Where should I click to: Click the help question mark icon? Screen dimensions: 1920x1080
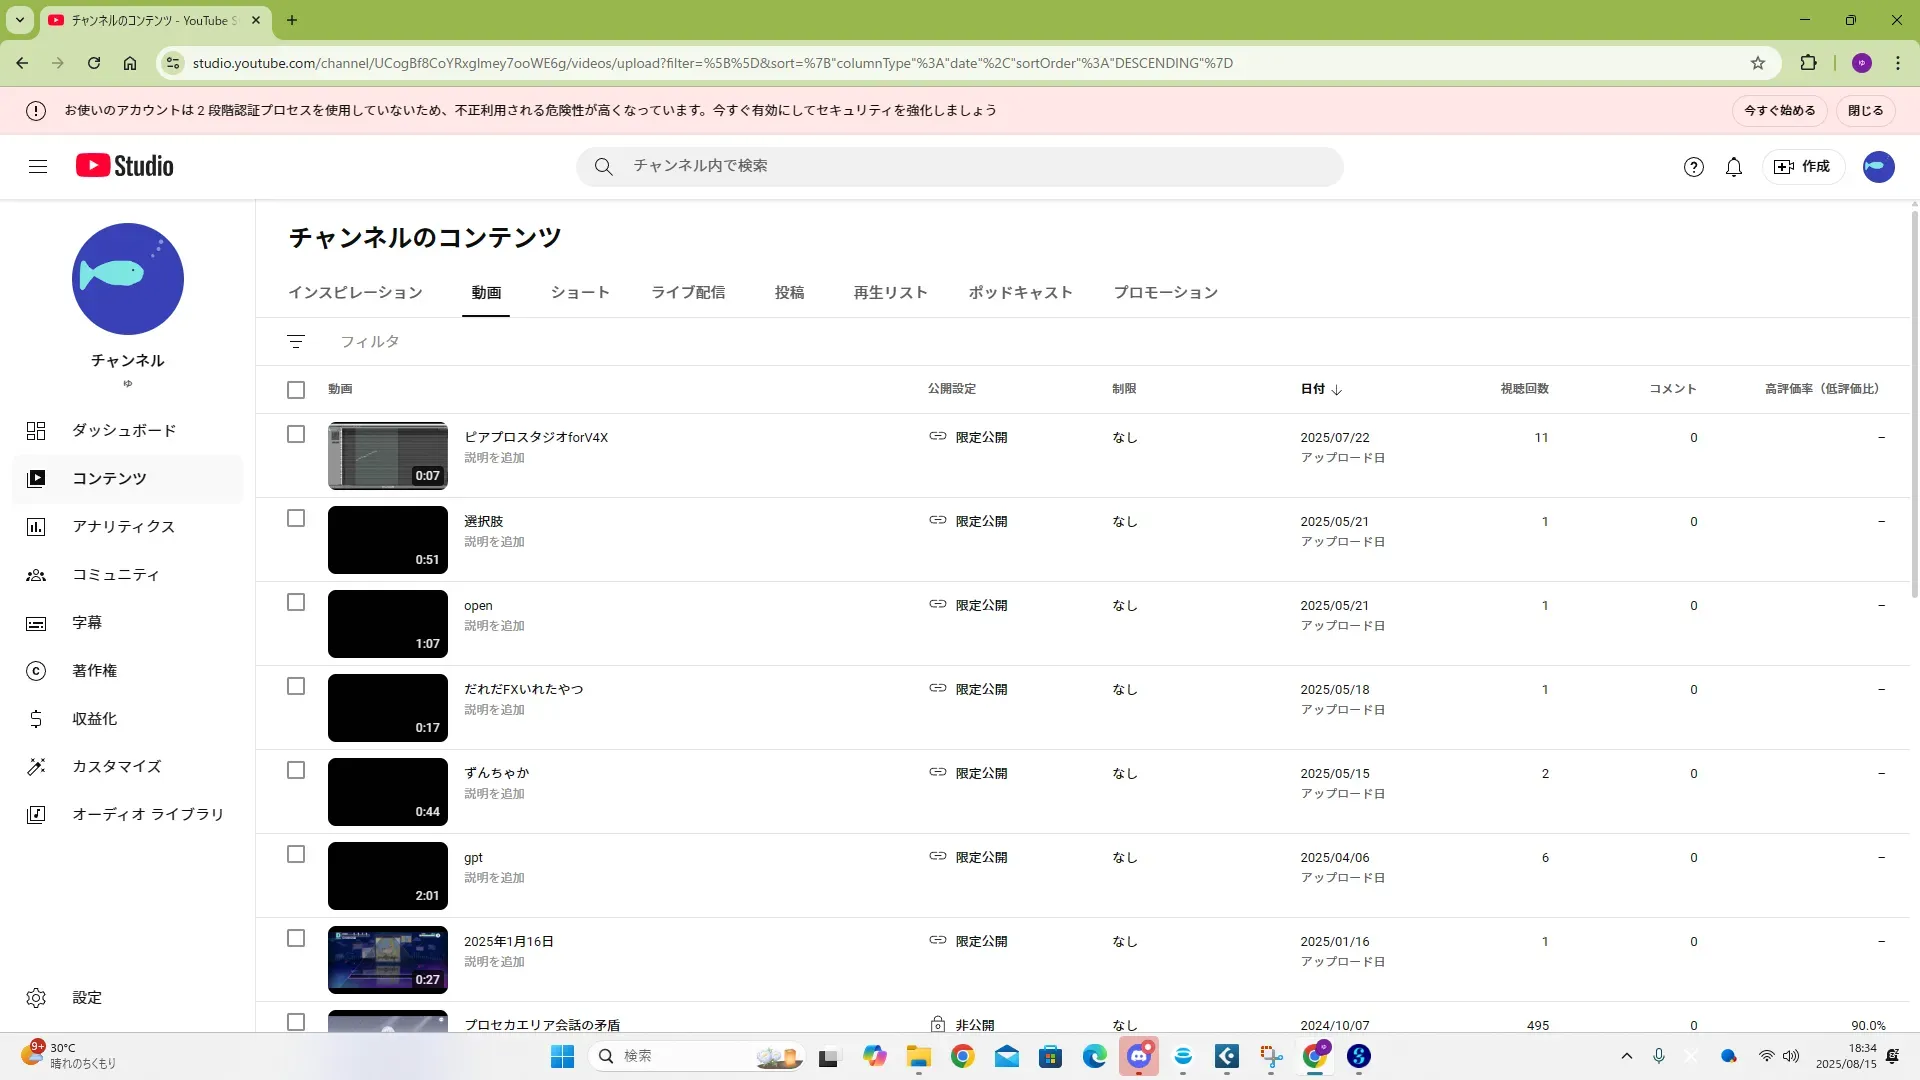coord(1693,167)
